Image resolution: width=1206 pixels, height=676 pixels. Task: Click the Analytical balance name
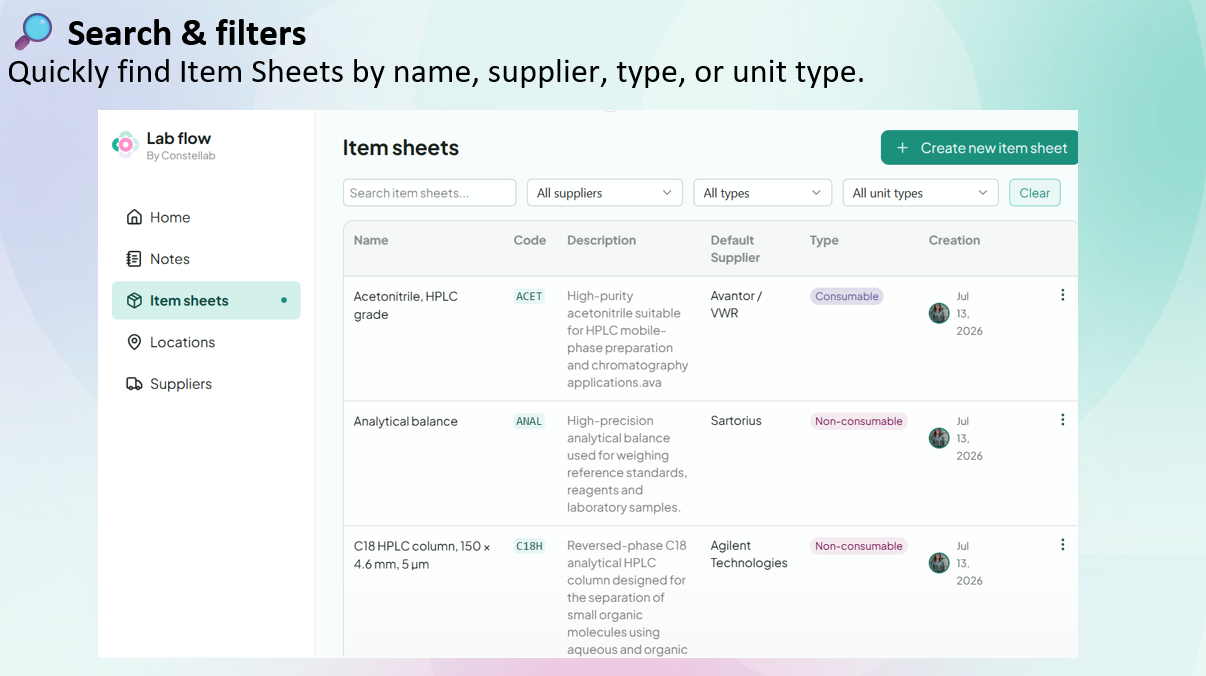(406, 421)
